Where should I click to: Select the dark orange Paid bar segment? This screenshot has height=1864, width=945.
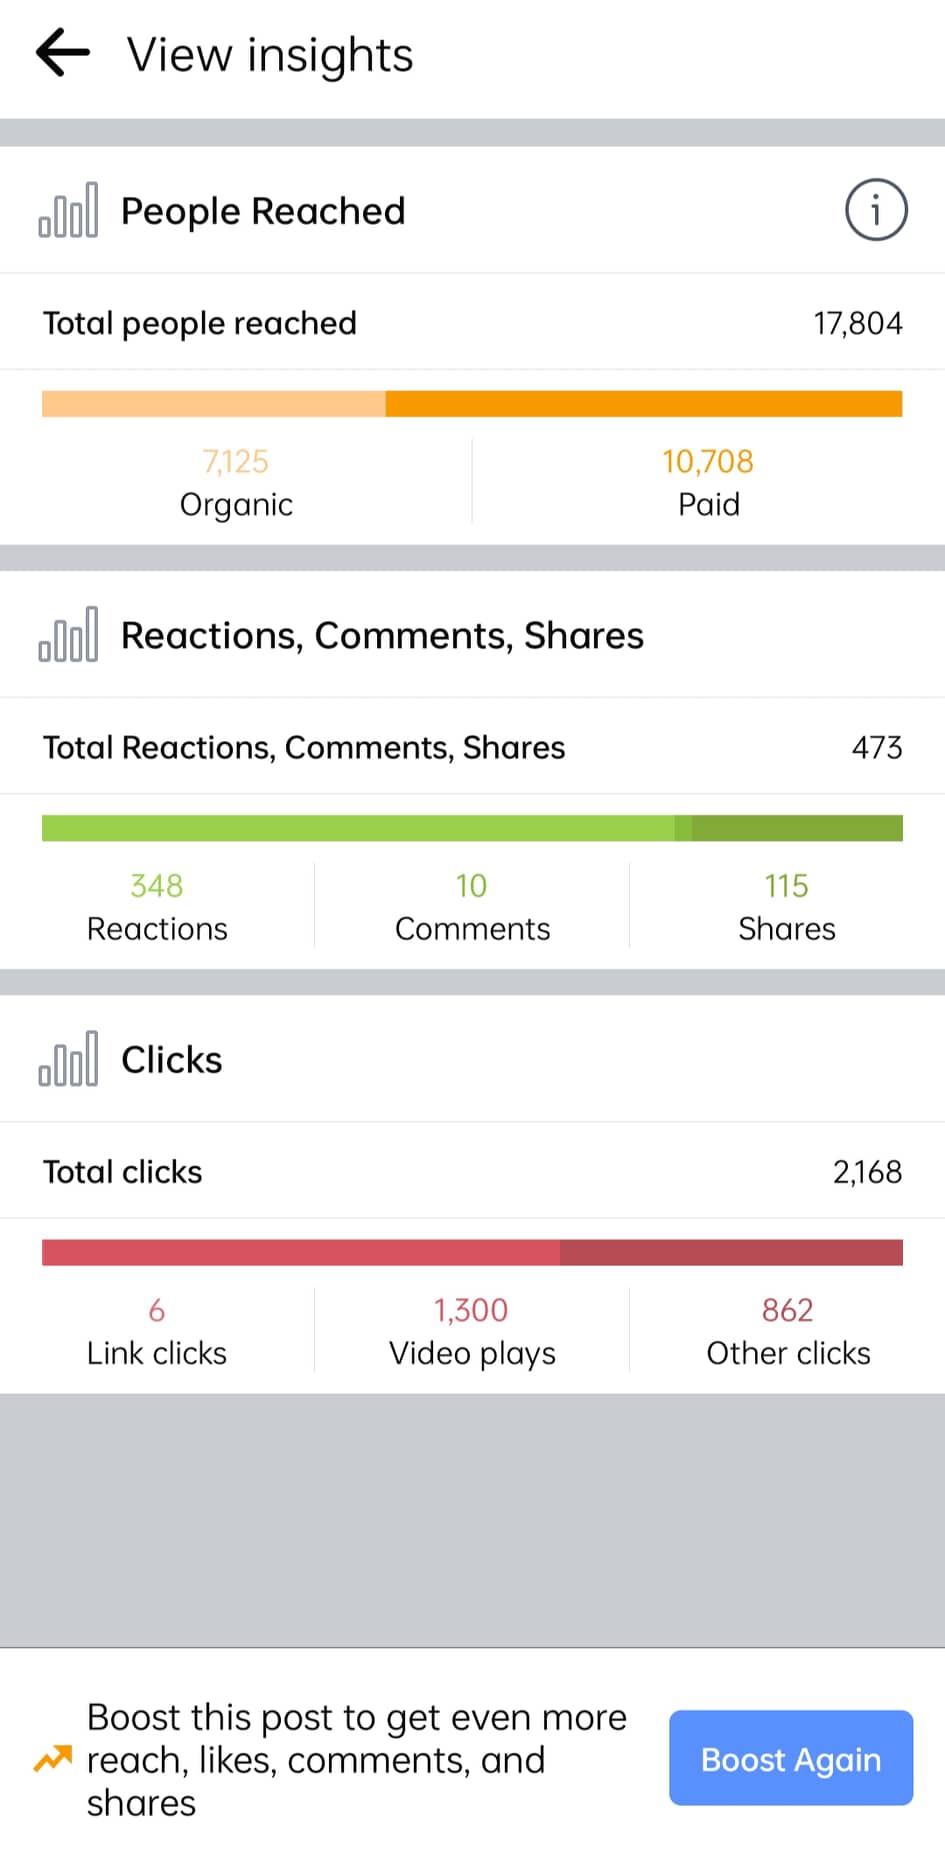click(643, 404)
